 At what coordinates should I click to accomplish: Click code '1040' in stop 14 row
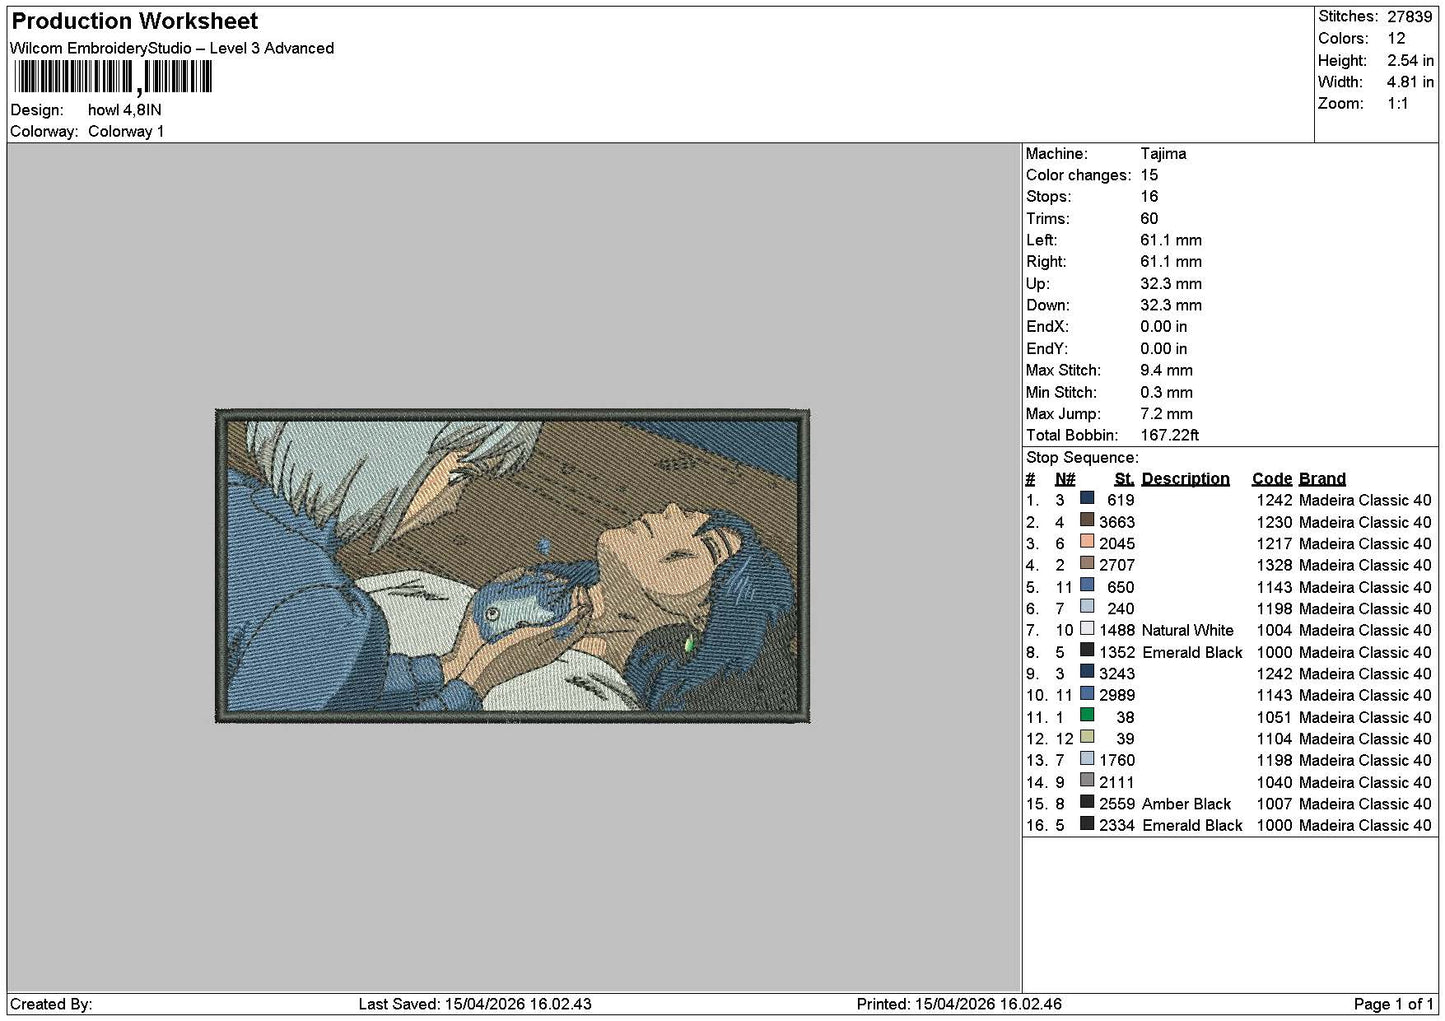click(1274, 782)
